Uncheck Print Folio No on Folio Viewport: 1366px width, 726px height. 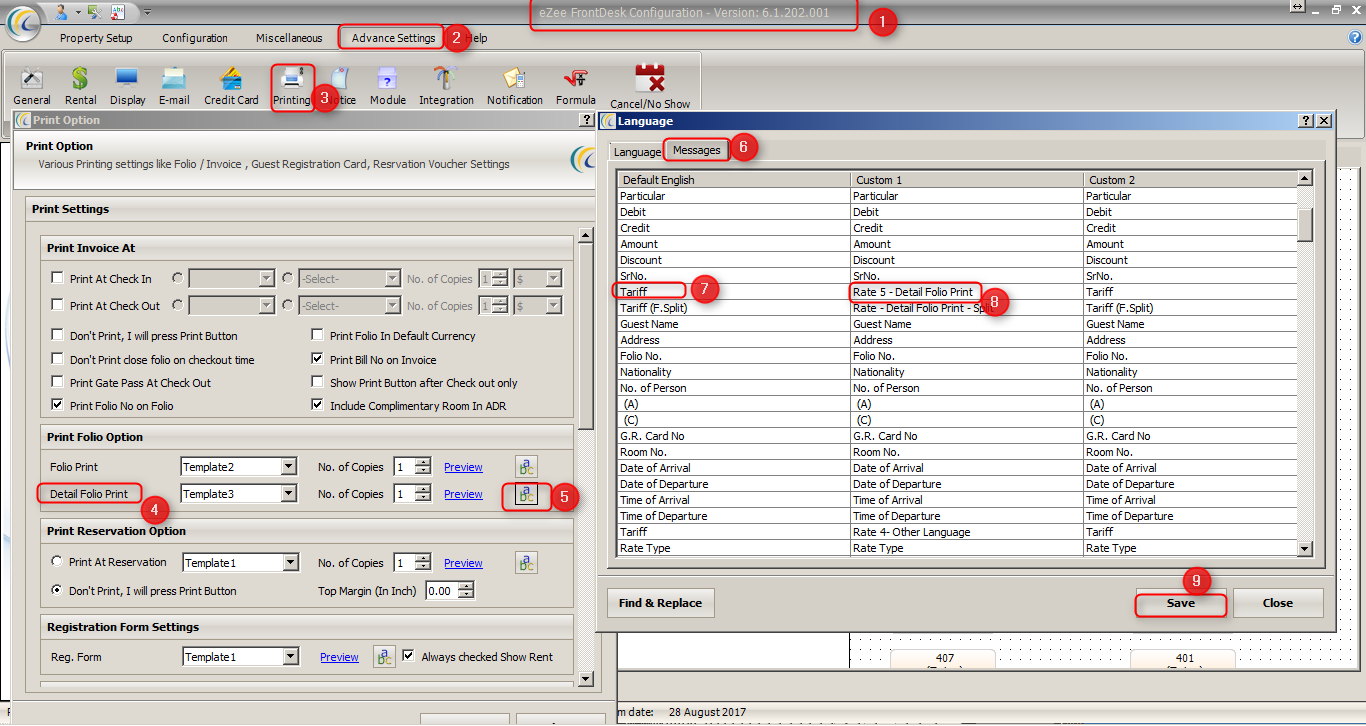58,405
